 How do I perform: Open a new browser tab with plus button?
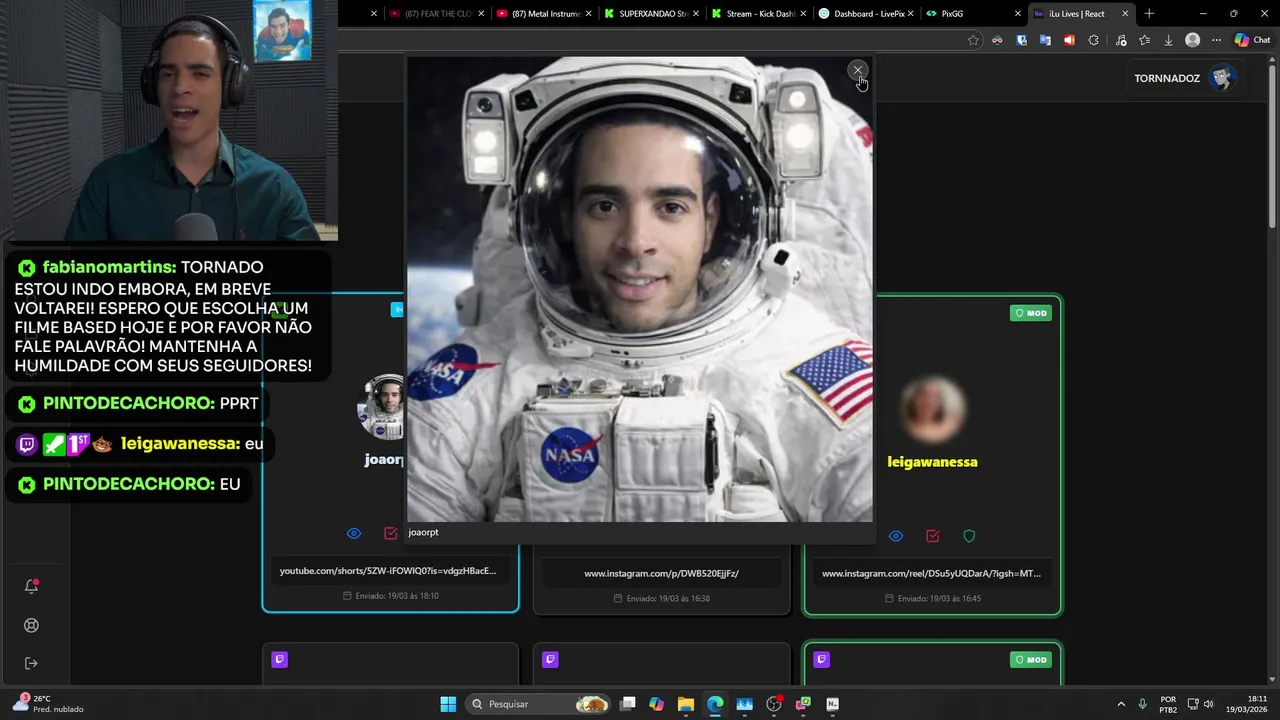[x=1149, y=14]
